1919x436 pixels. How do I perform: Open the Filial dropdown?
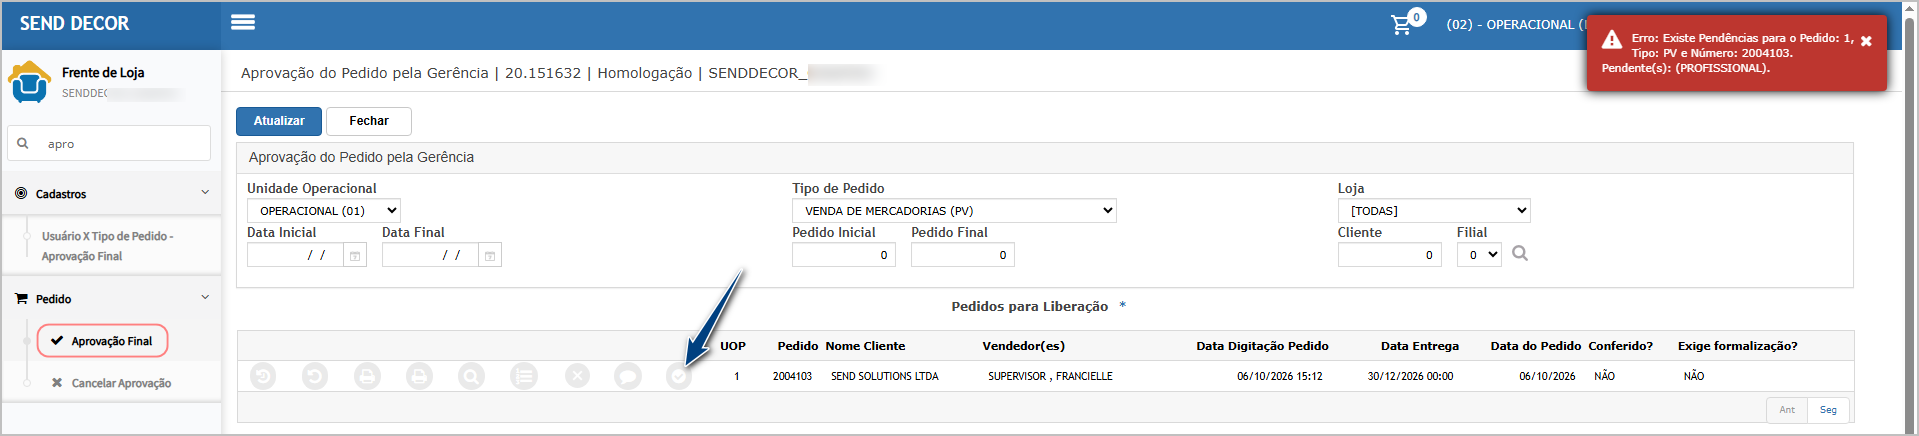coord(1479,255)
